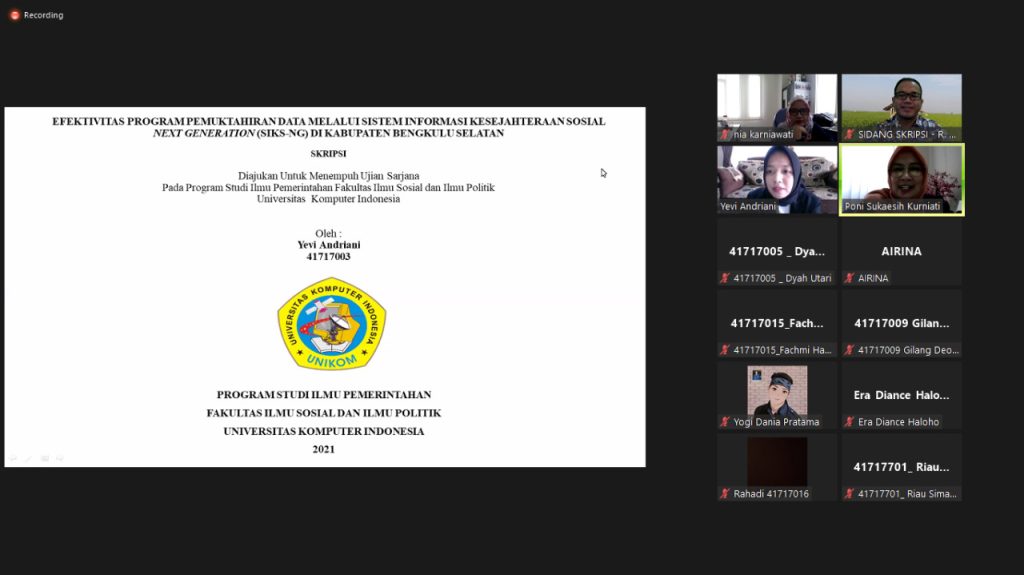Click the muted mic icon by Rahadi 41717016
The width and height of the screenshot is (1024, 575).
(x=724, y=494)
